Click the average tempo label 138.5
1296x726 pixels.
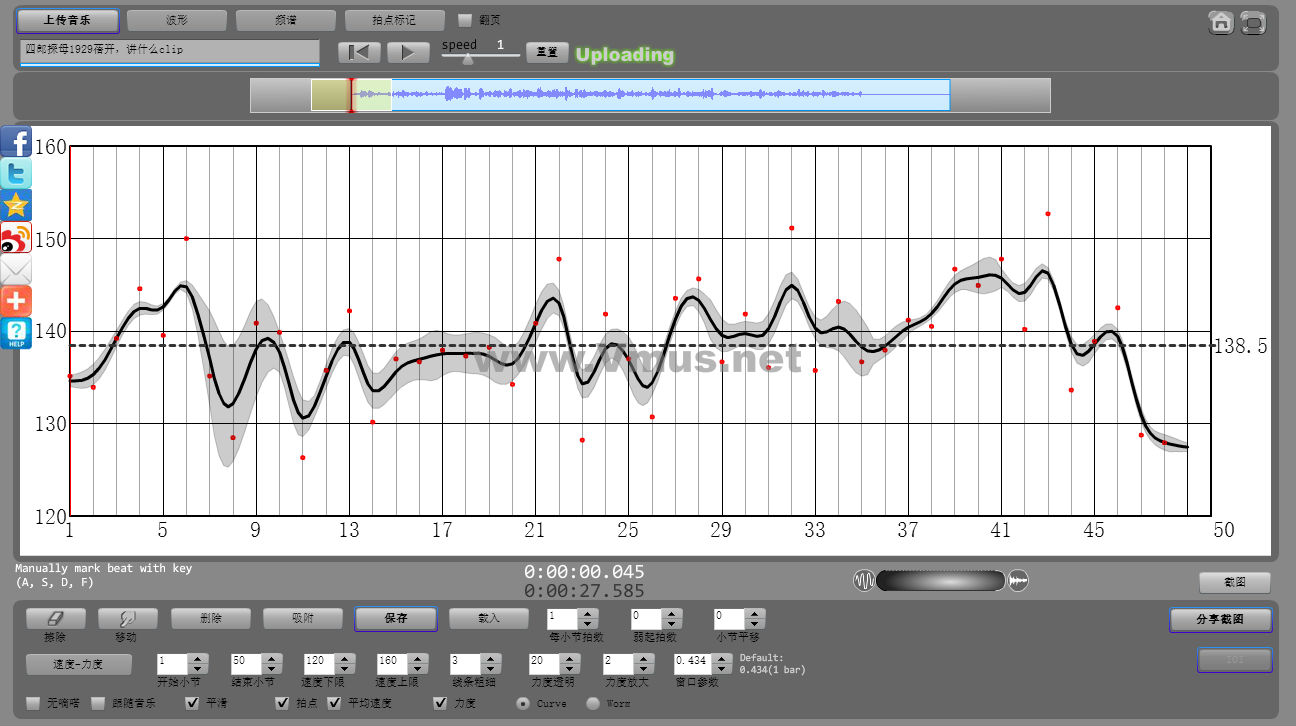coord(1240,346)
